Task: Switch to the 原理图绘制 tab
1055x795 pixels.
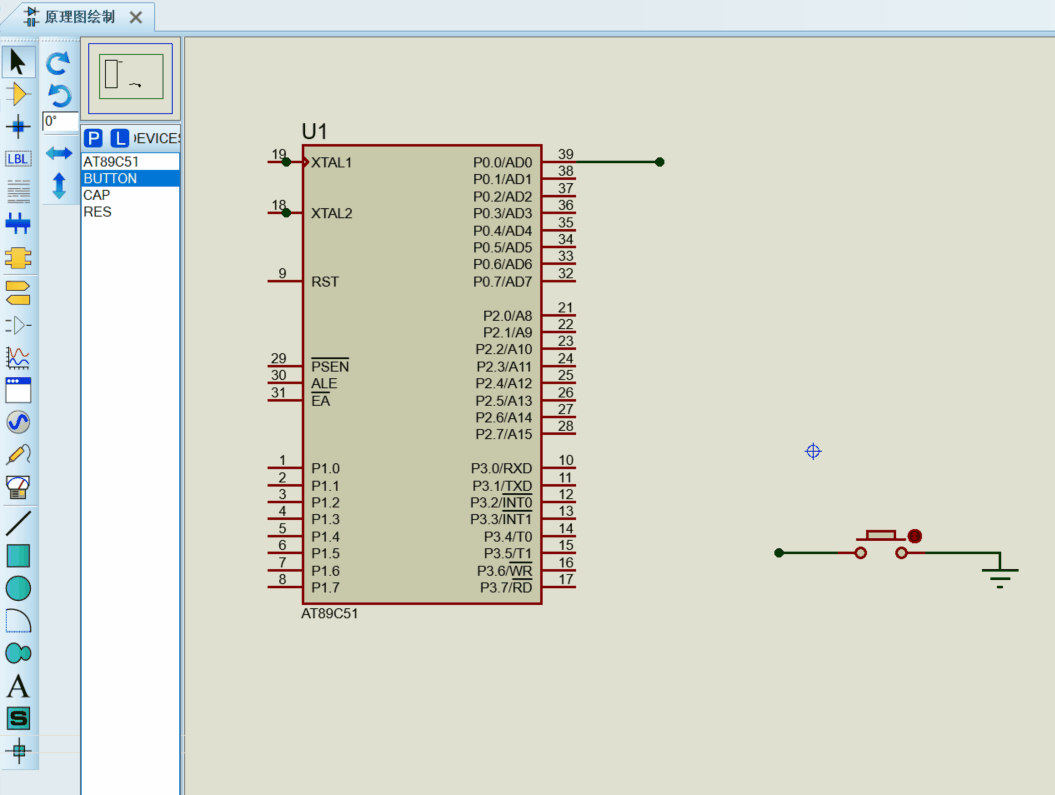Action: click(79, 16)
